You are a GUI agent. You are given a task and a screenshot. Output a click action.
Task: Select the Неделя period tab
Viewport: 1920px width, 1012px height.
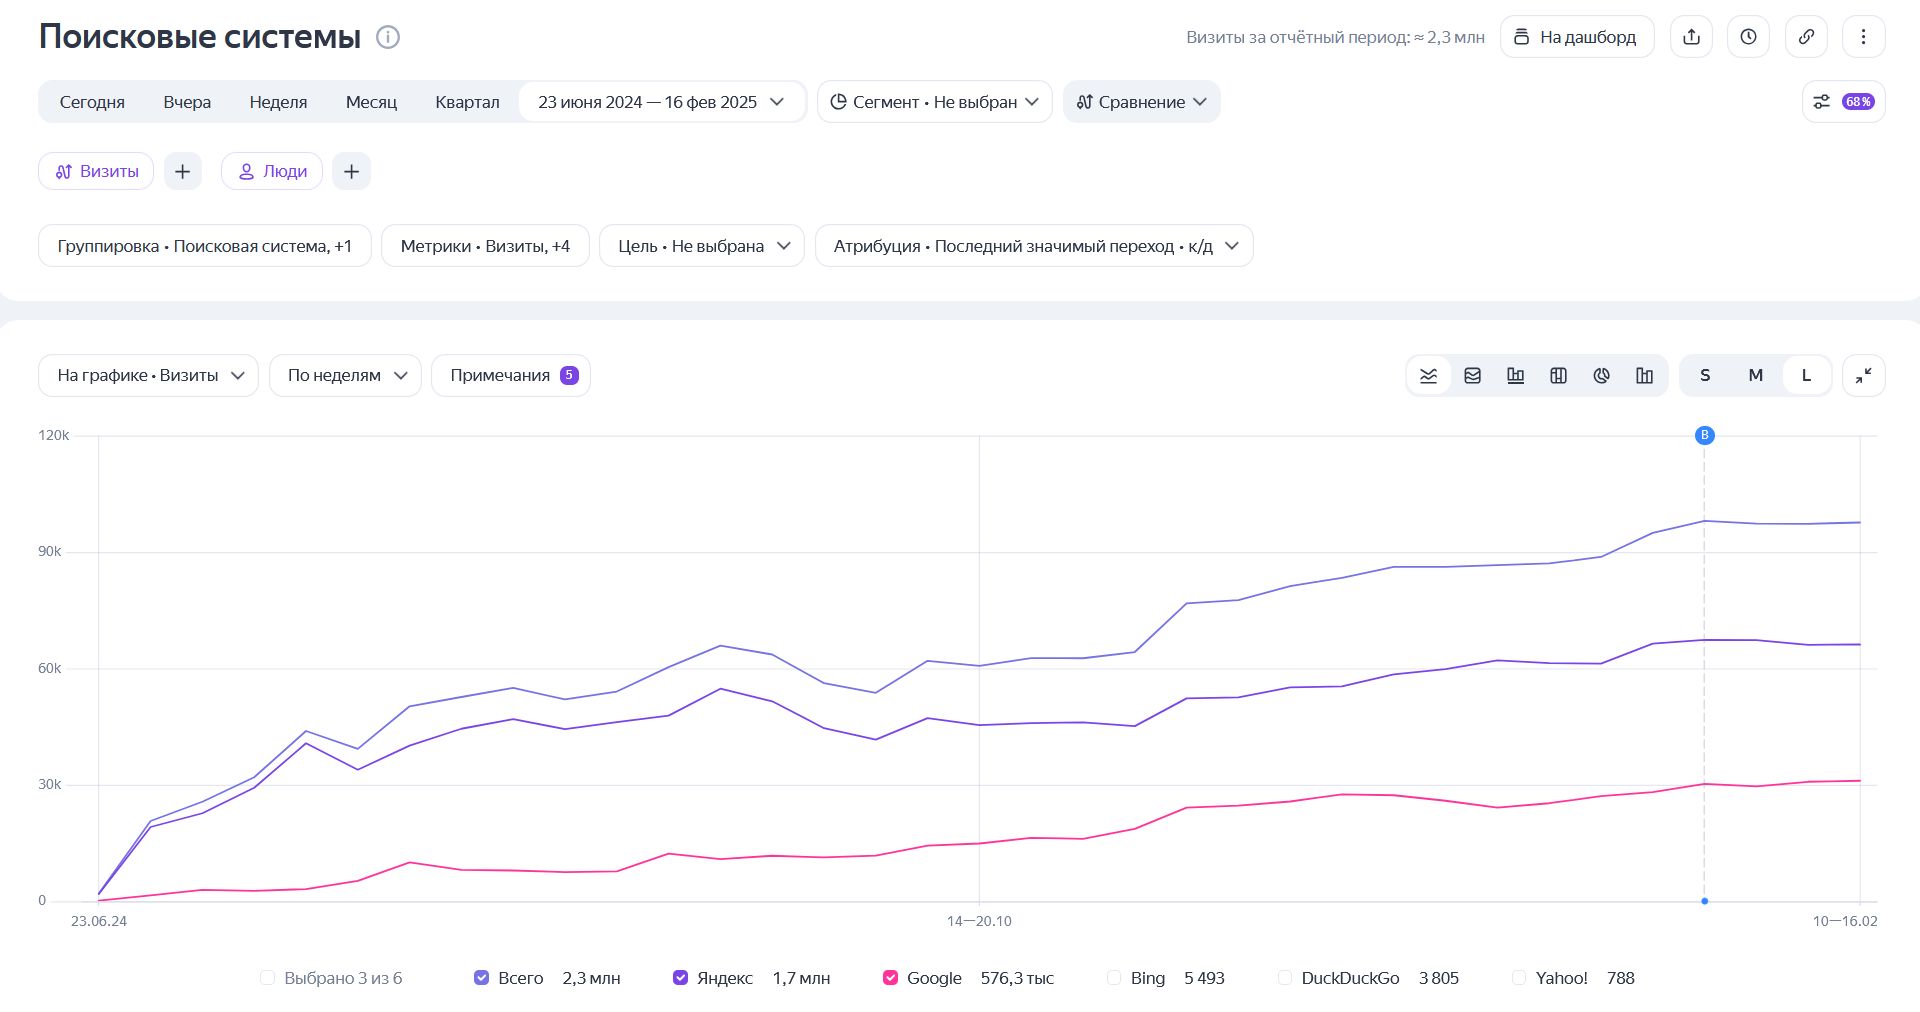278,102
